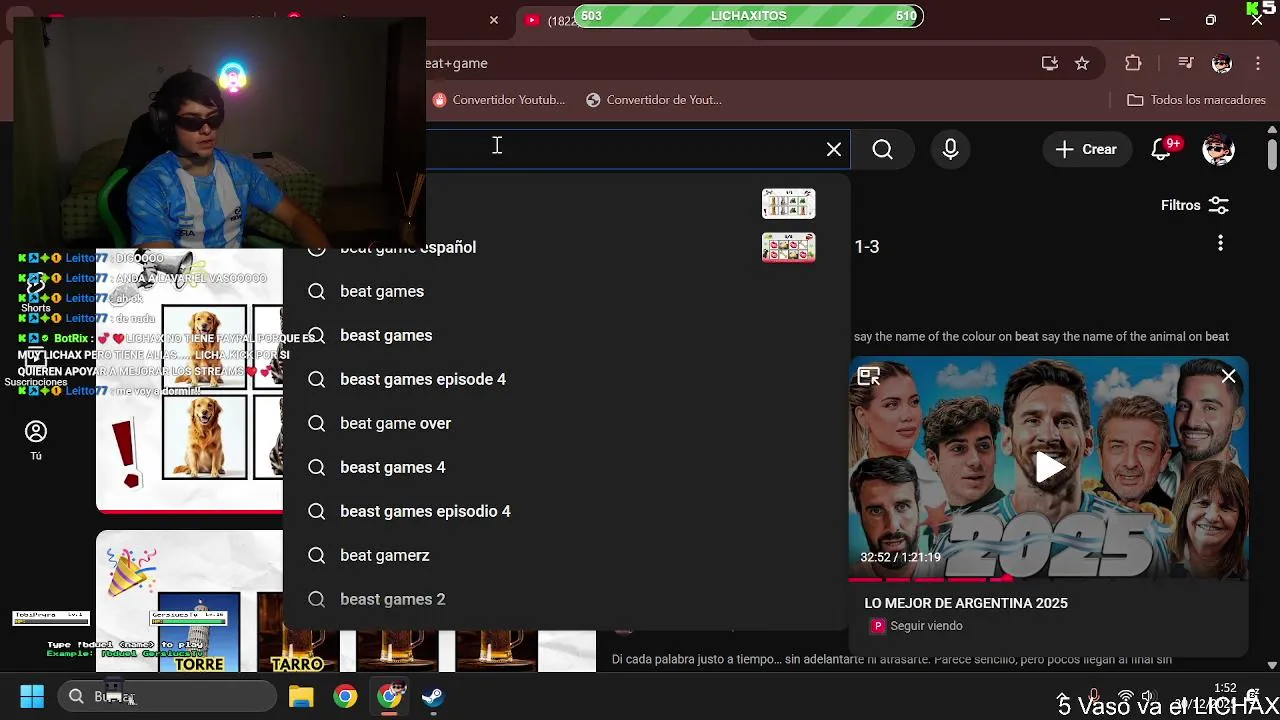Select suggestion 'beast games'
This screenshot has height=720, width=1280.
coord(566,335)
